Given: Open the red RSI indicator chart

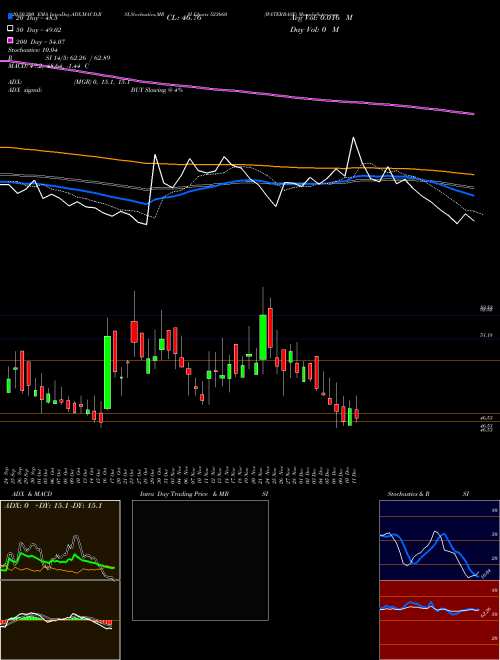Looking at the screenshot, I should click(439, 620).
